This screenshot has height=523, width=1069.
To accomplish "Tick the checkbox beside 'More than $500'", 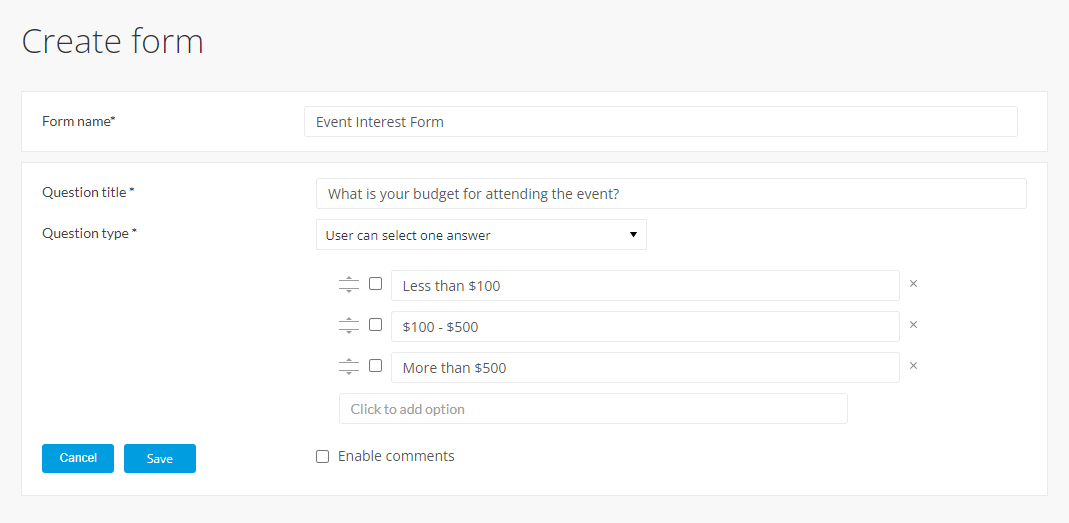I will 376,365.
